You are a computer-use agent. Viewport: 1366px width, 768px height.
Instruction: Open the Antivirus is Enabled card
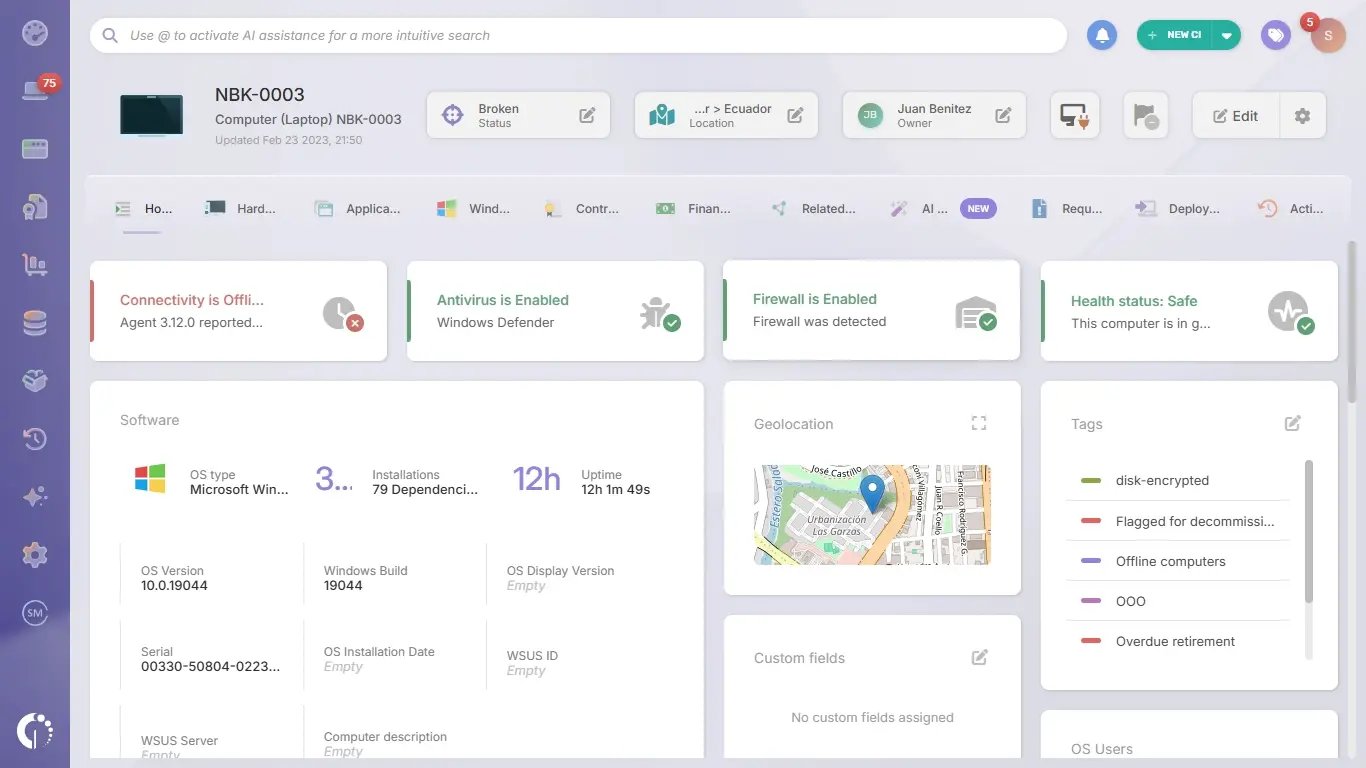click(555, 311)
